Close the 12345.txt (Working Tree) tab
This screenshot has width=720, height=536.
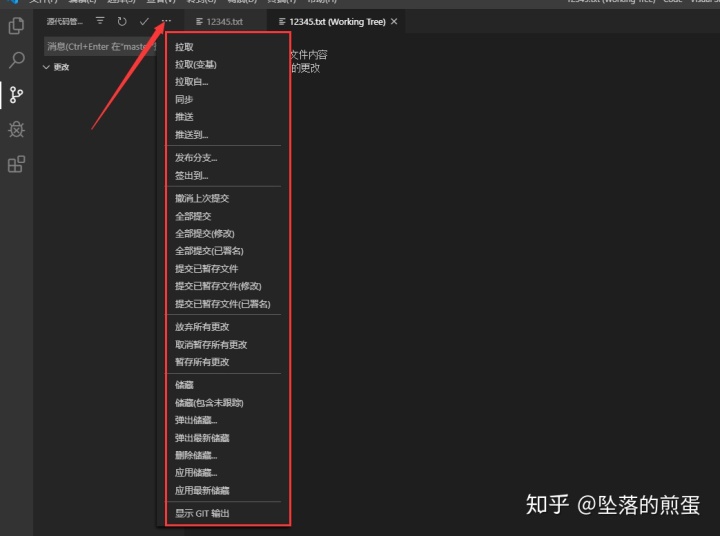click(x=394, y=22)
